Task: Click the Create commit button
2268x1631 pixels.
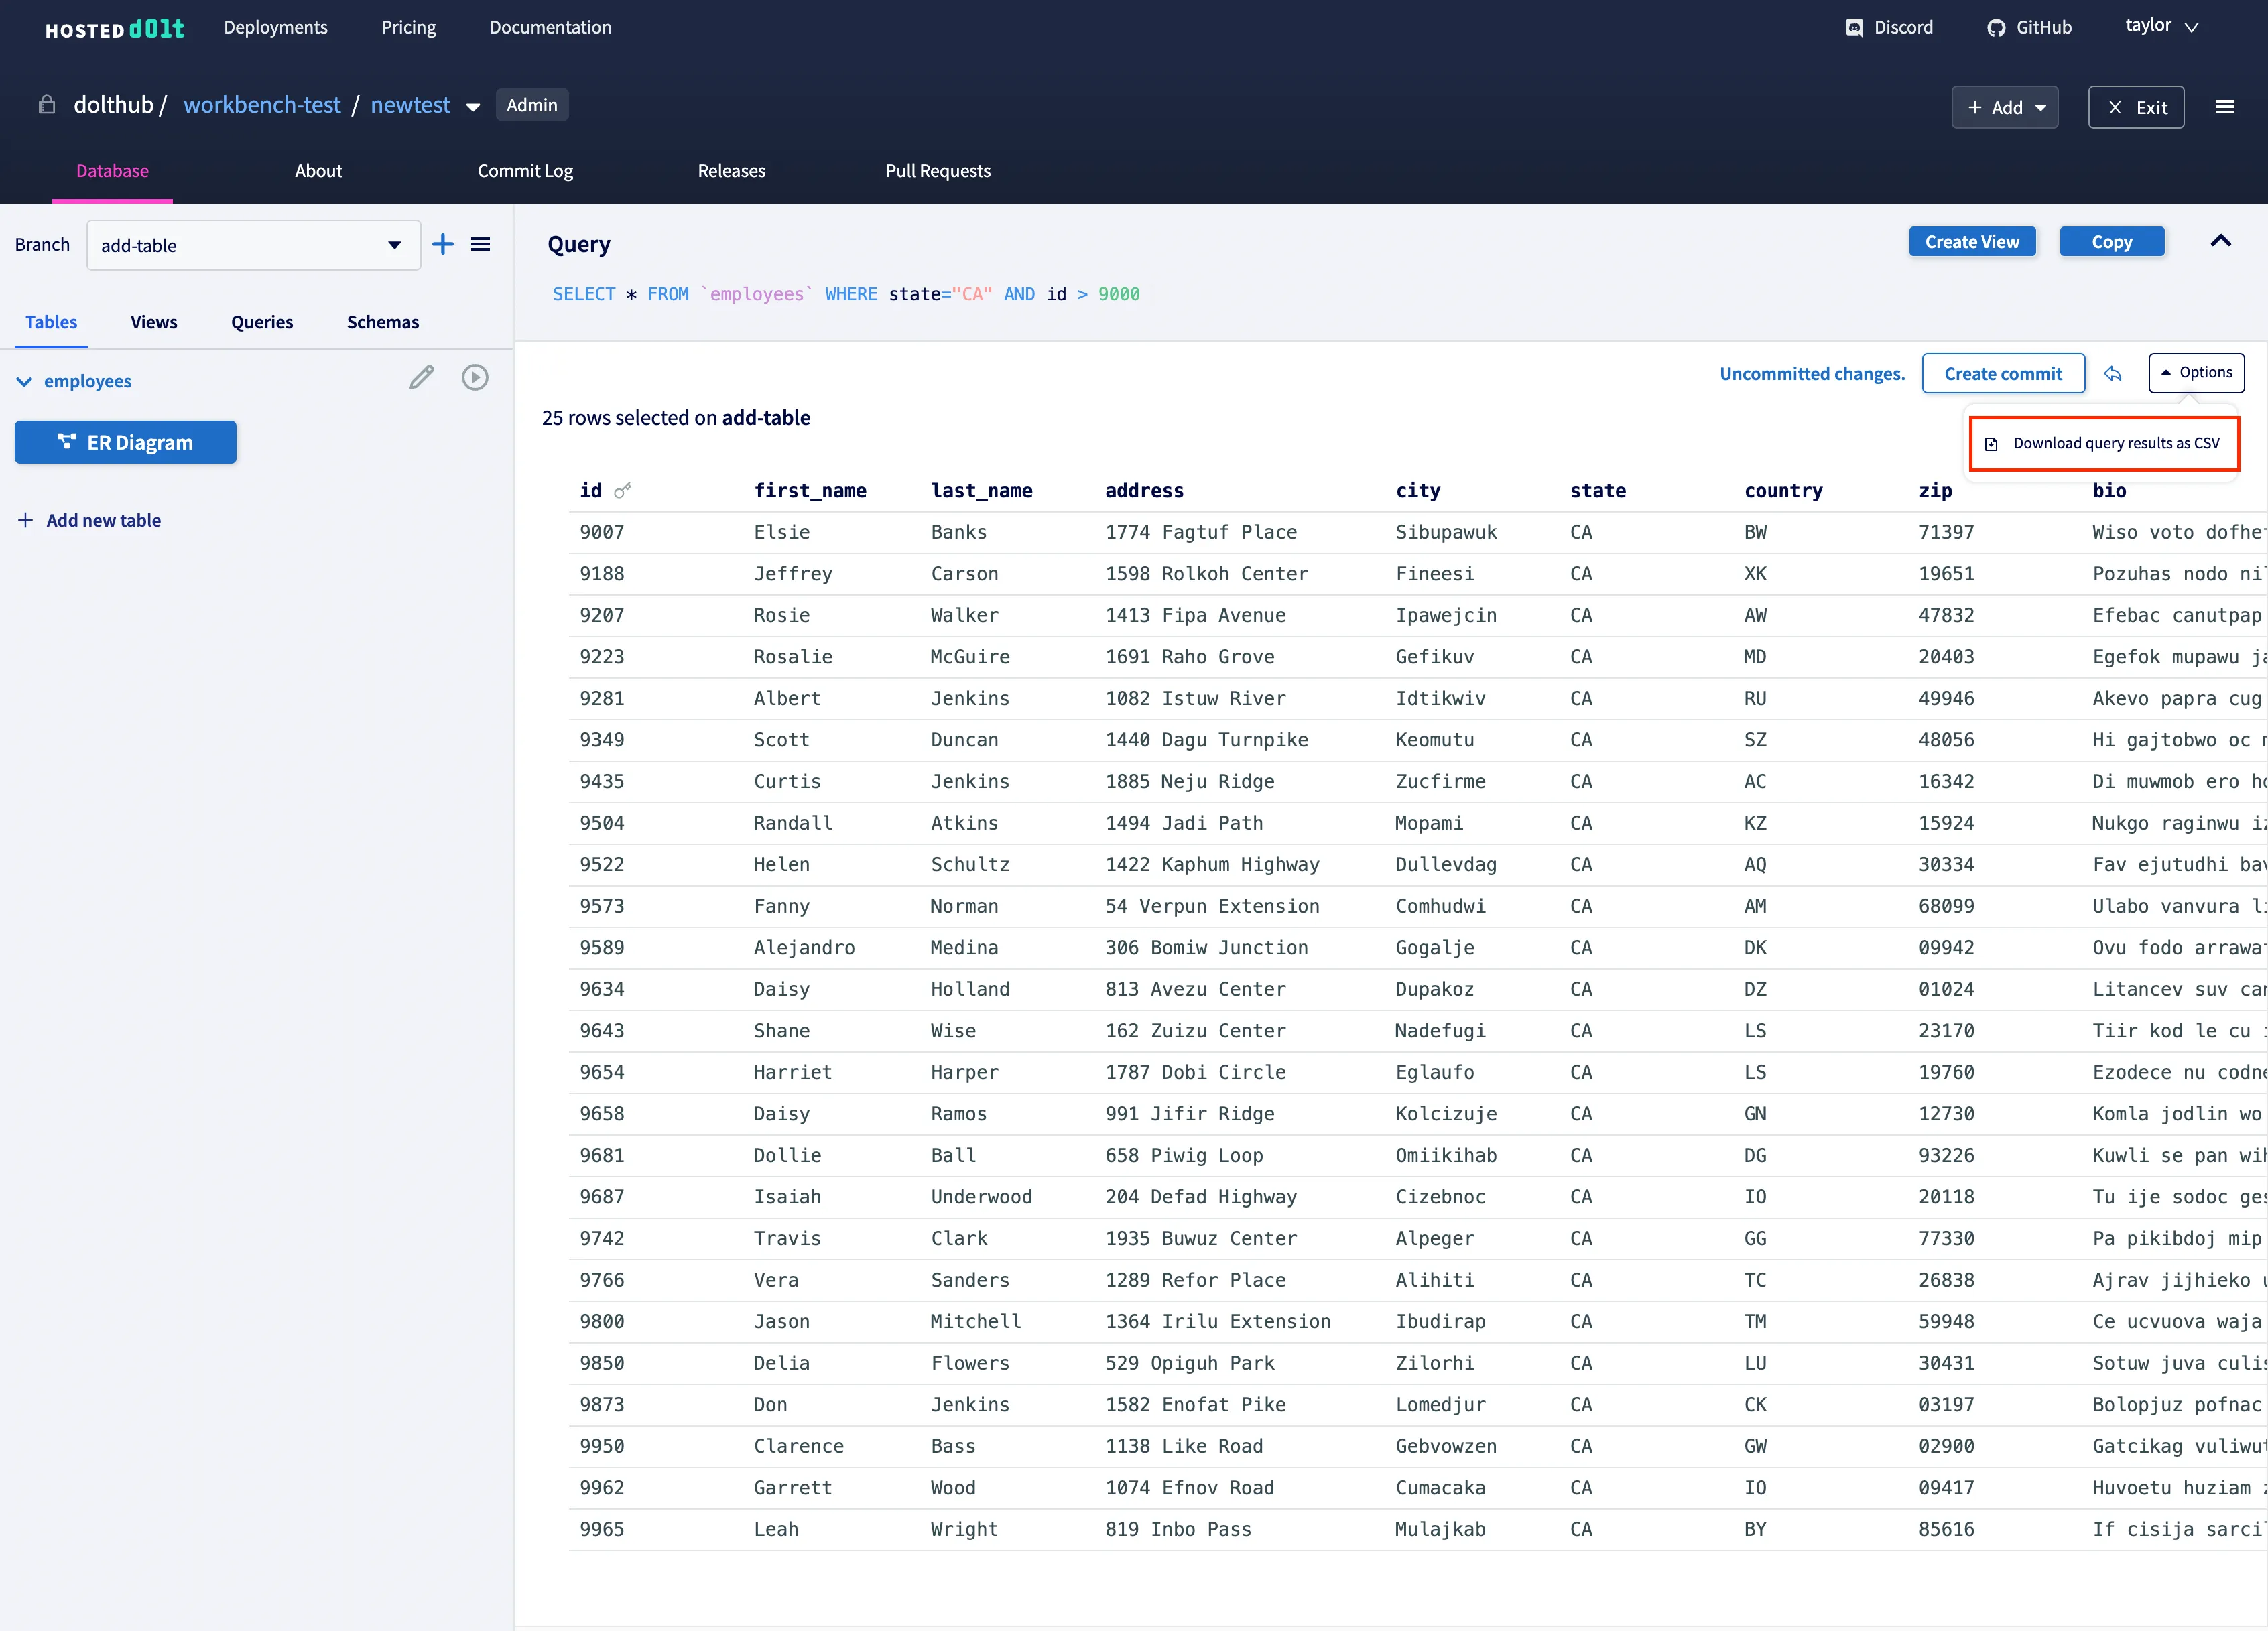Action: click(2003, 373)
